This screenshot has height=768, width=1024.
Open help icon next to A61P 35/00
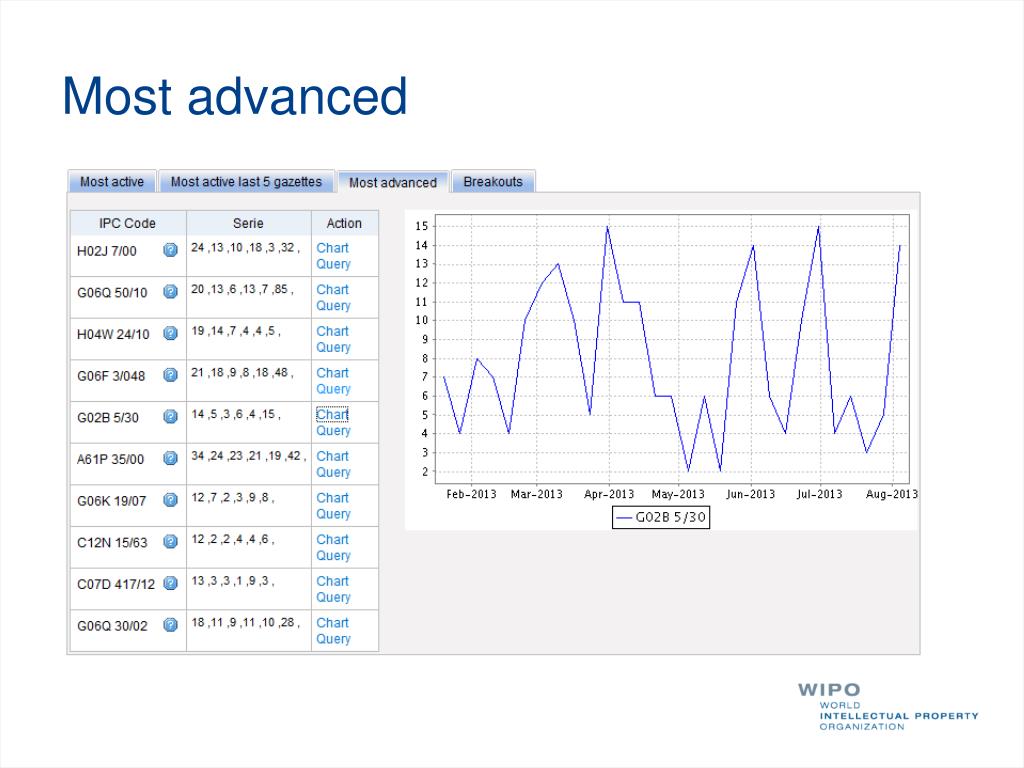pos(170,458)
